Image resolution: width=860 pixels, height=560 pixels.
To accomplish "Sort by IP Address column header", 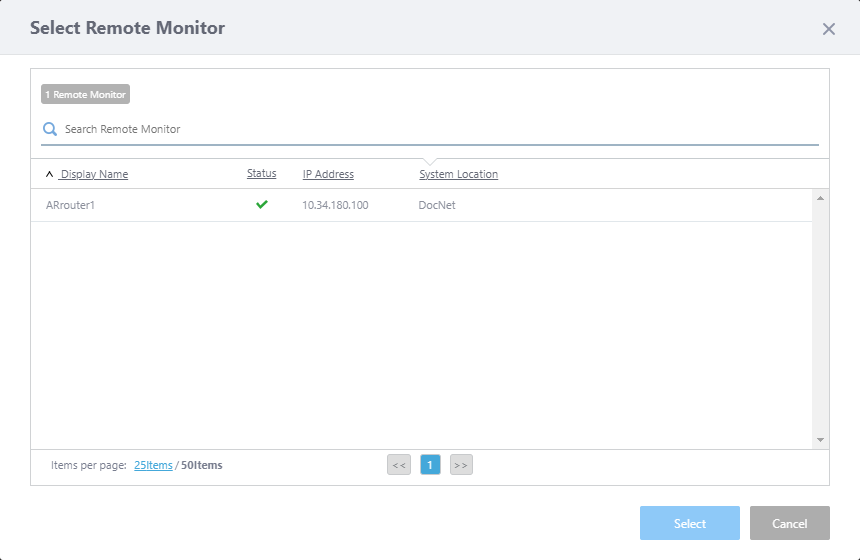I will [328, 174].
